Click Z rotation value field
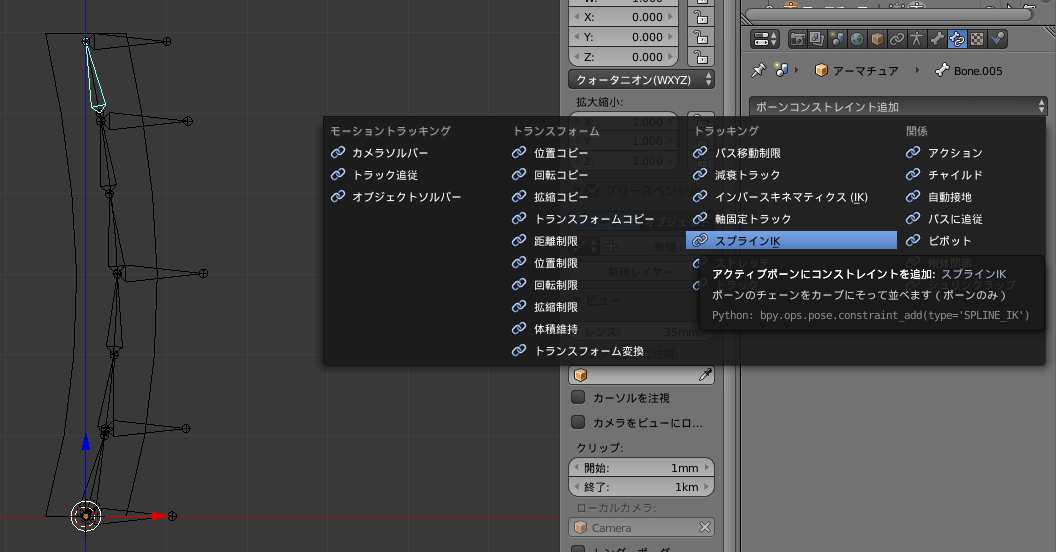This screenshot has width=1056, height=552. [x=623, y=57]
